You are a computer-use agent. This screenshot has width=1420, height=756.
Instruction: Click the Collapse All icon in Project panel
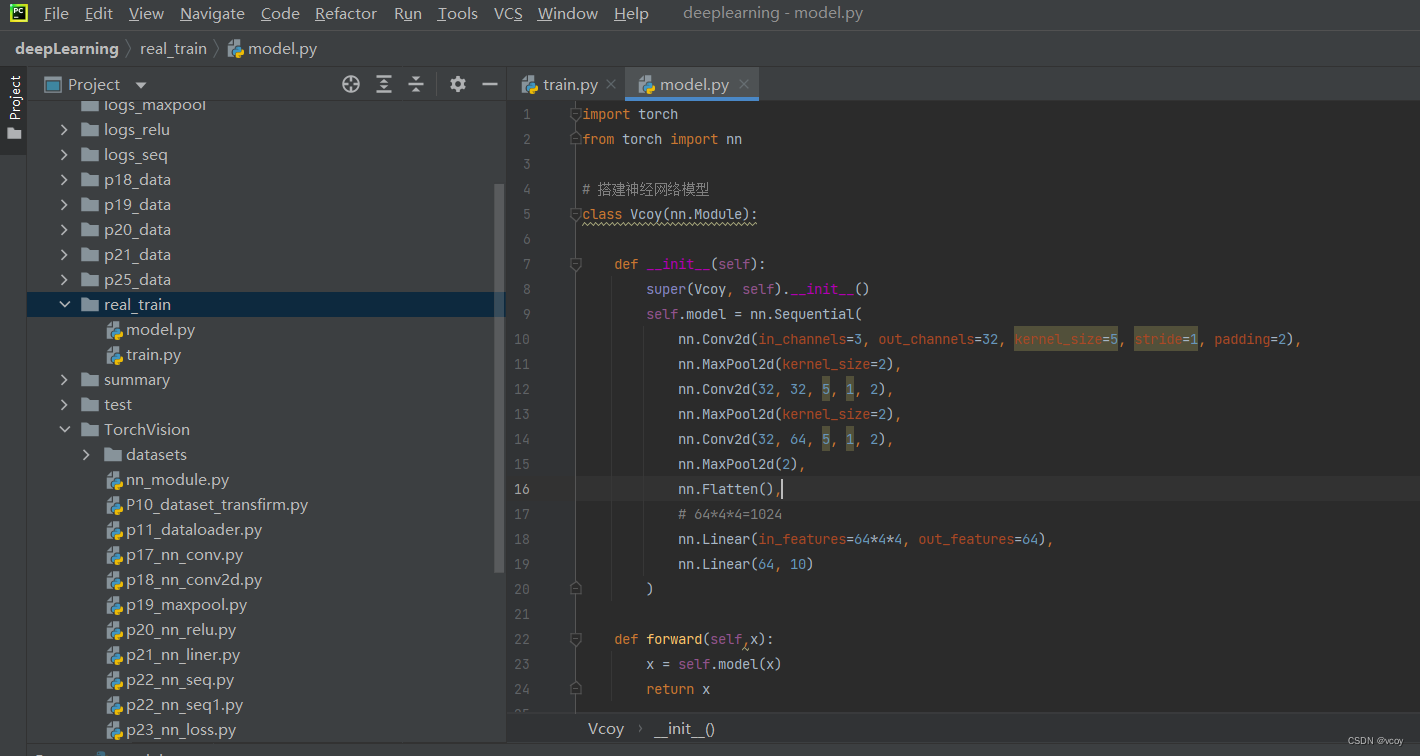(416, 84)
